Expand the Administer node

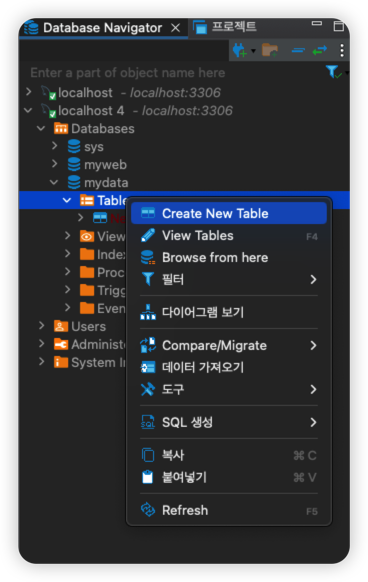42,344
